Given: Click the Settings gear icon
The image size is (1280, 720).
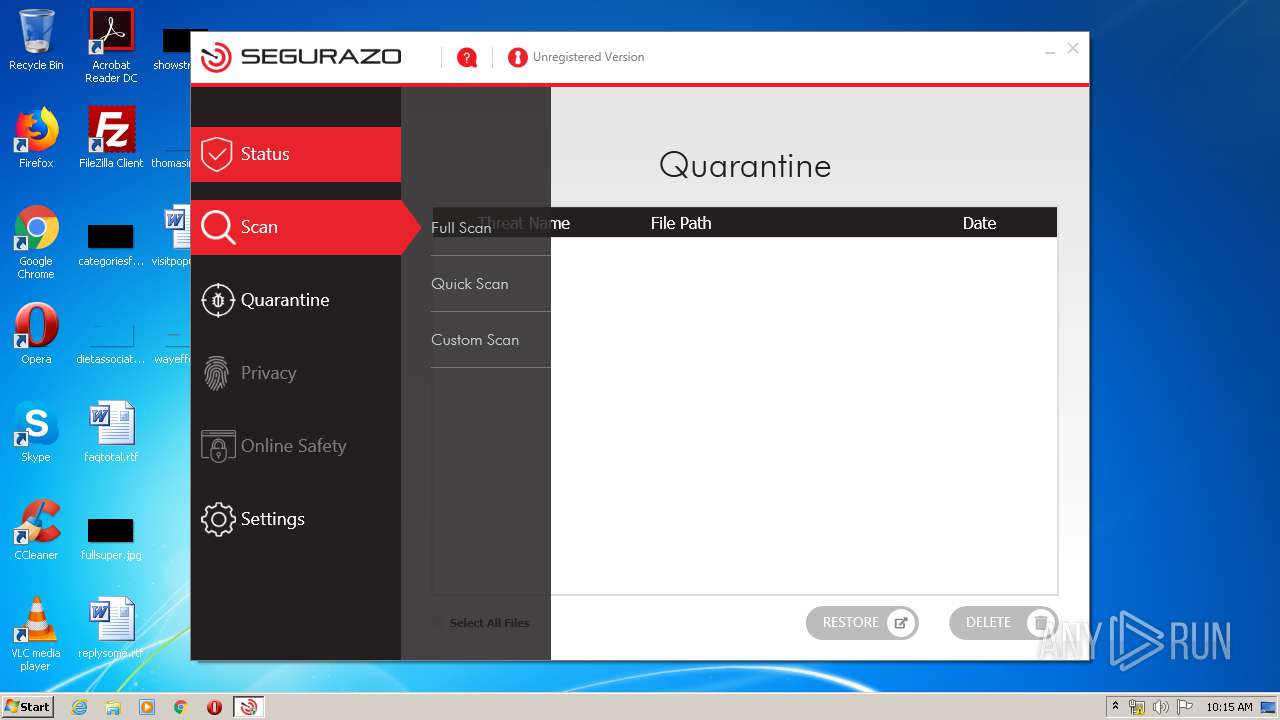Looking at the screenshot, I should tap(217, 519).
